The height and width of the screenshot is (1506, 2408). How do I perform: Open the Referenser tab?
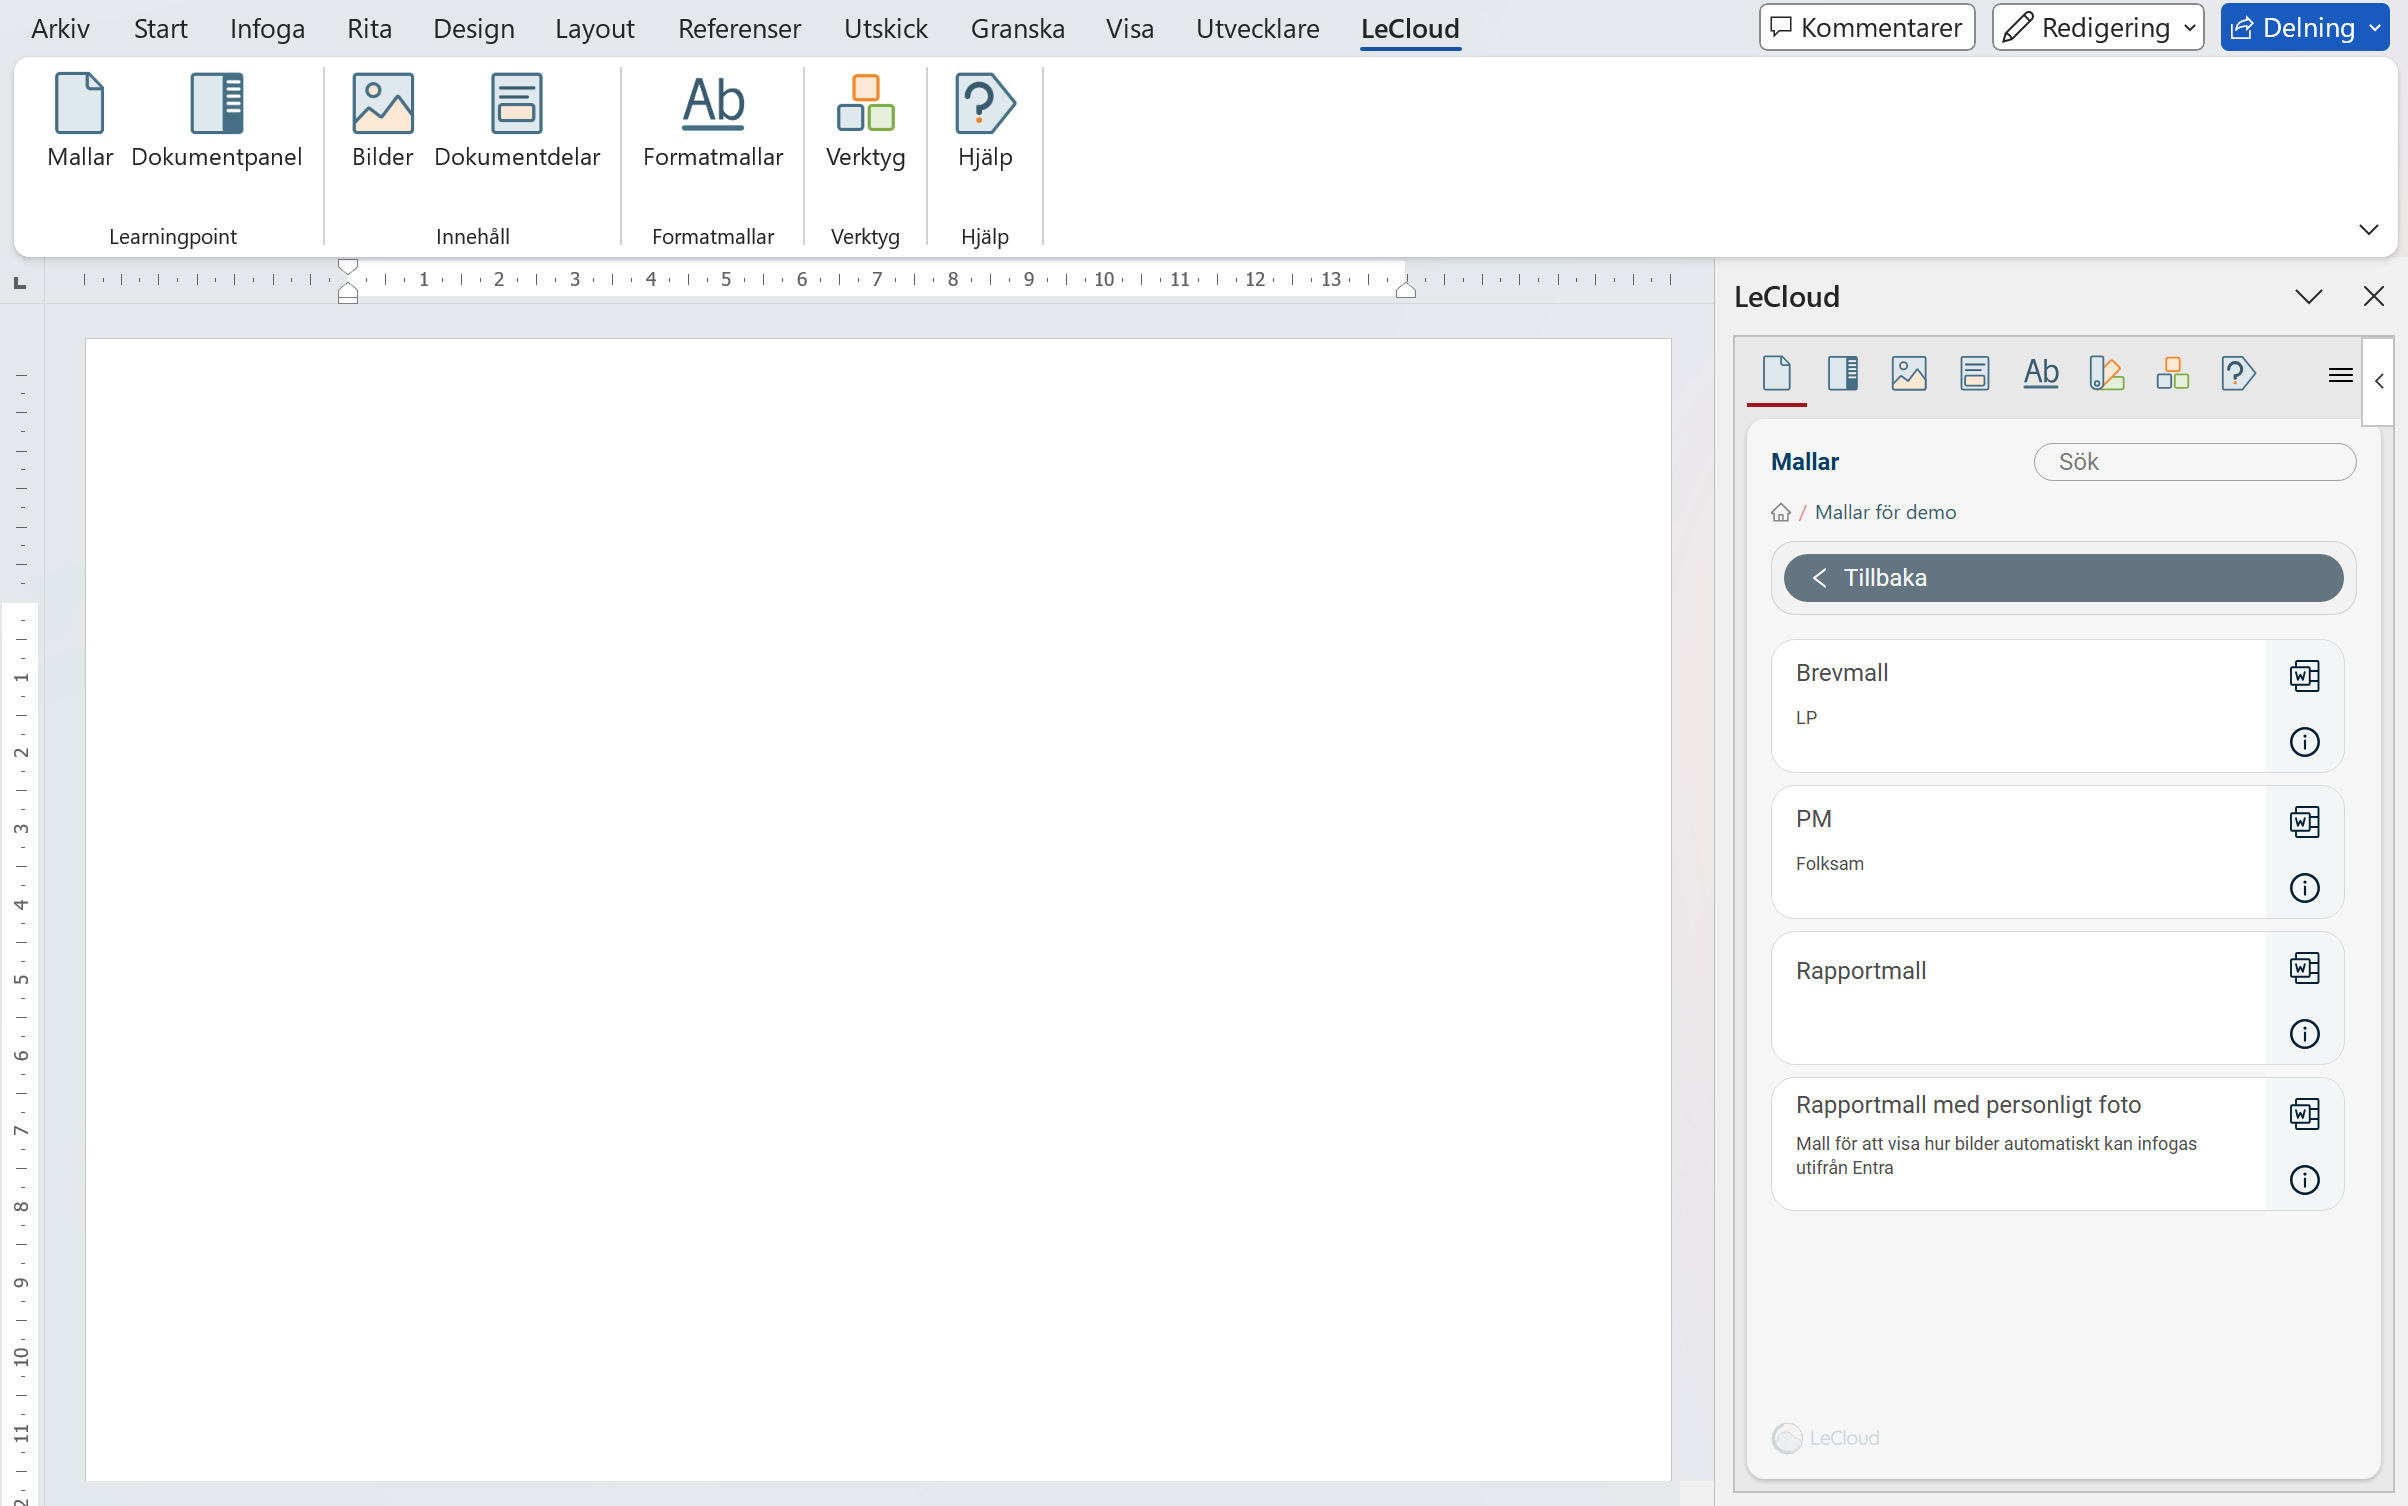click(739, 28)
